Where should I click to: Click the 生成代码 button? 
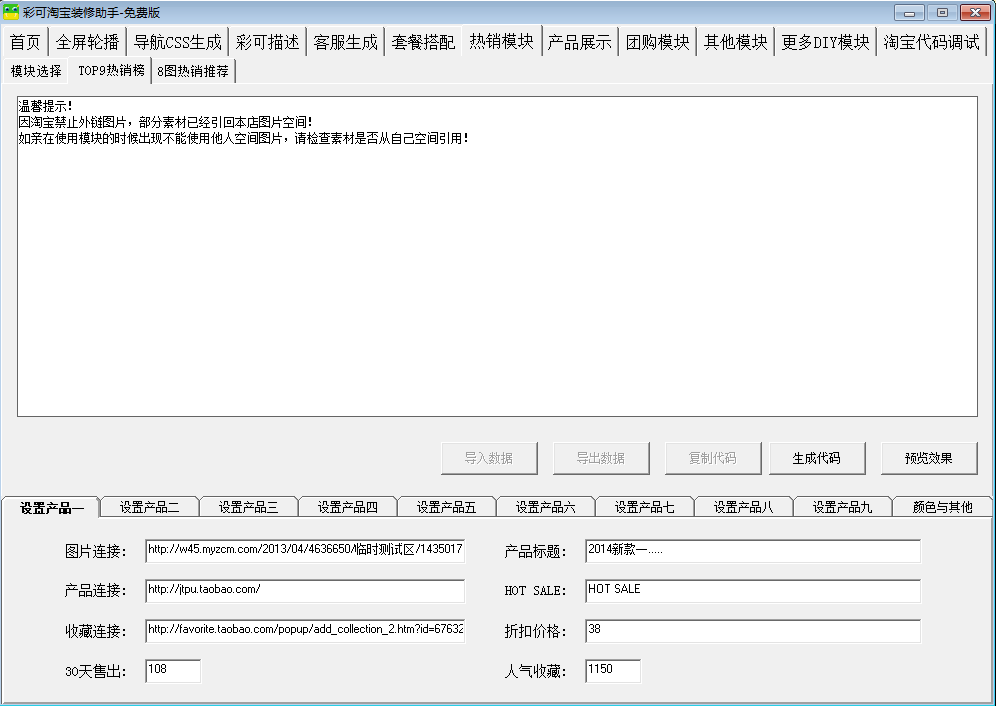[x=816, y=458]
